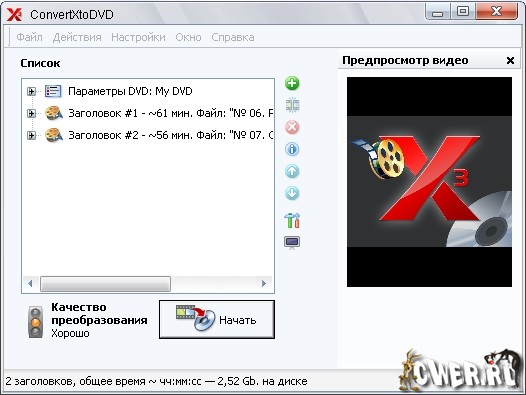Click the blue information icon
This screenshot has width=526, height=395.
pyautogui.click(x=292, y=149)
